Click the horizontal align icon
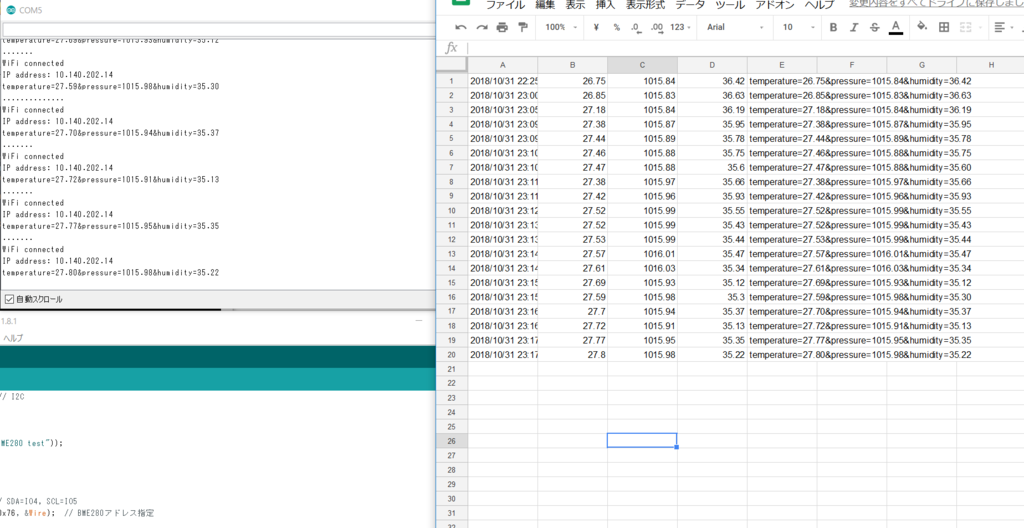 pos(999,27)
